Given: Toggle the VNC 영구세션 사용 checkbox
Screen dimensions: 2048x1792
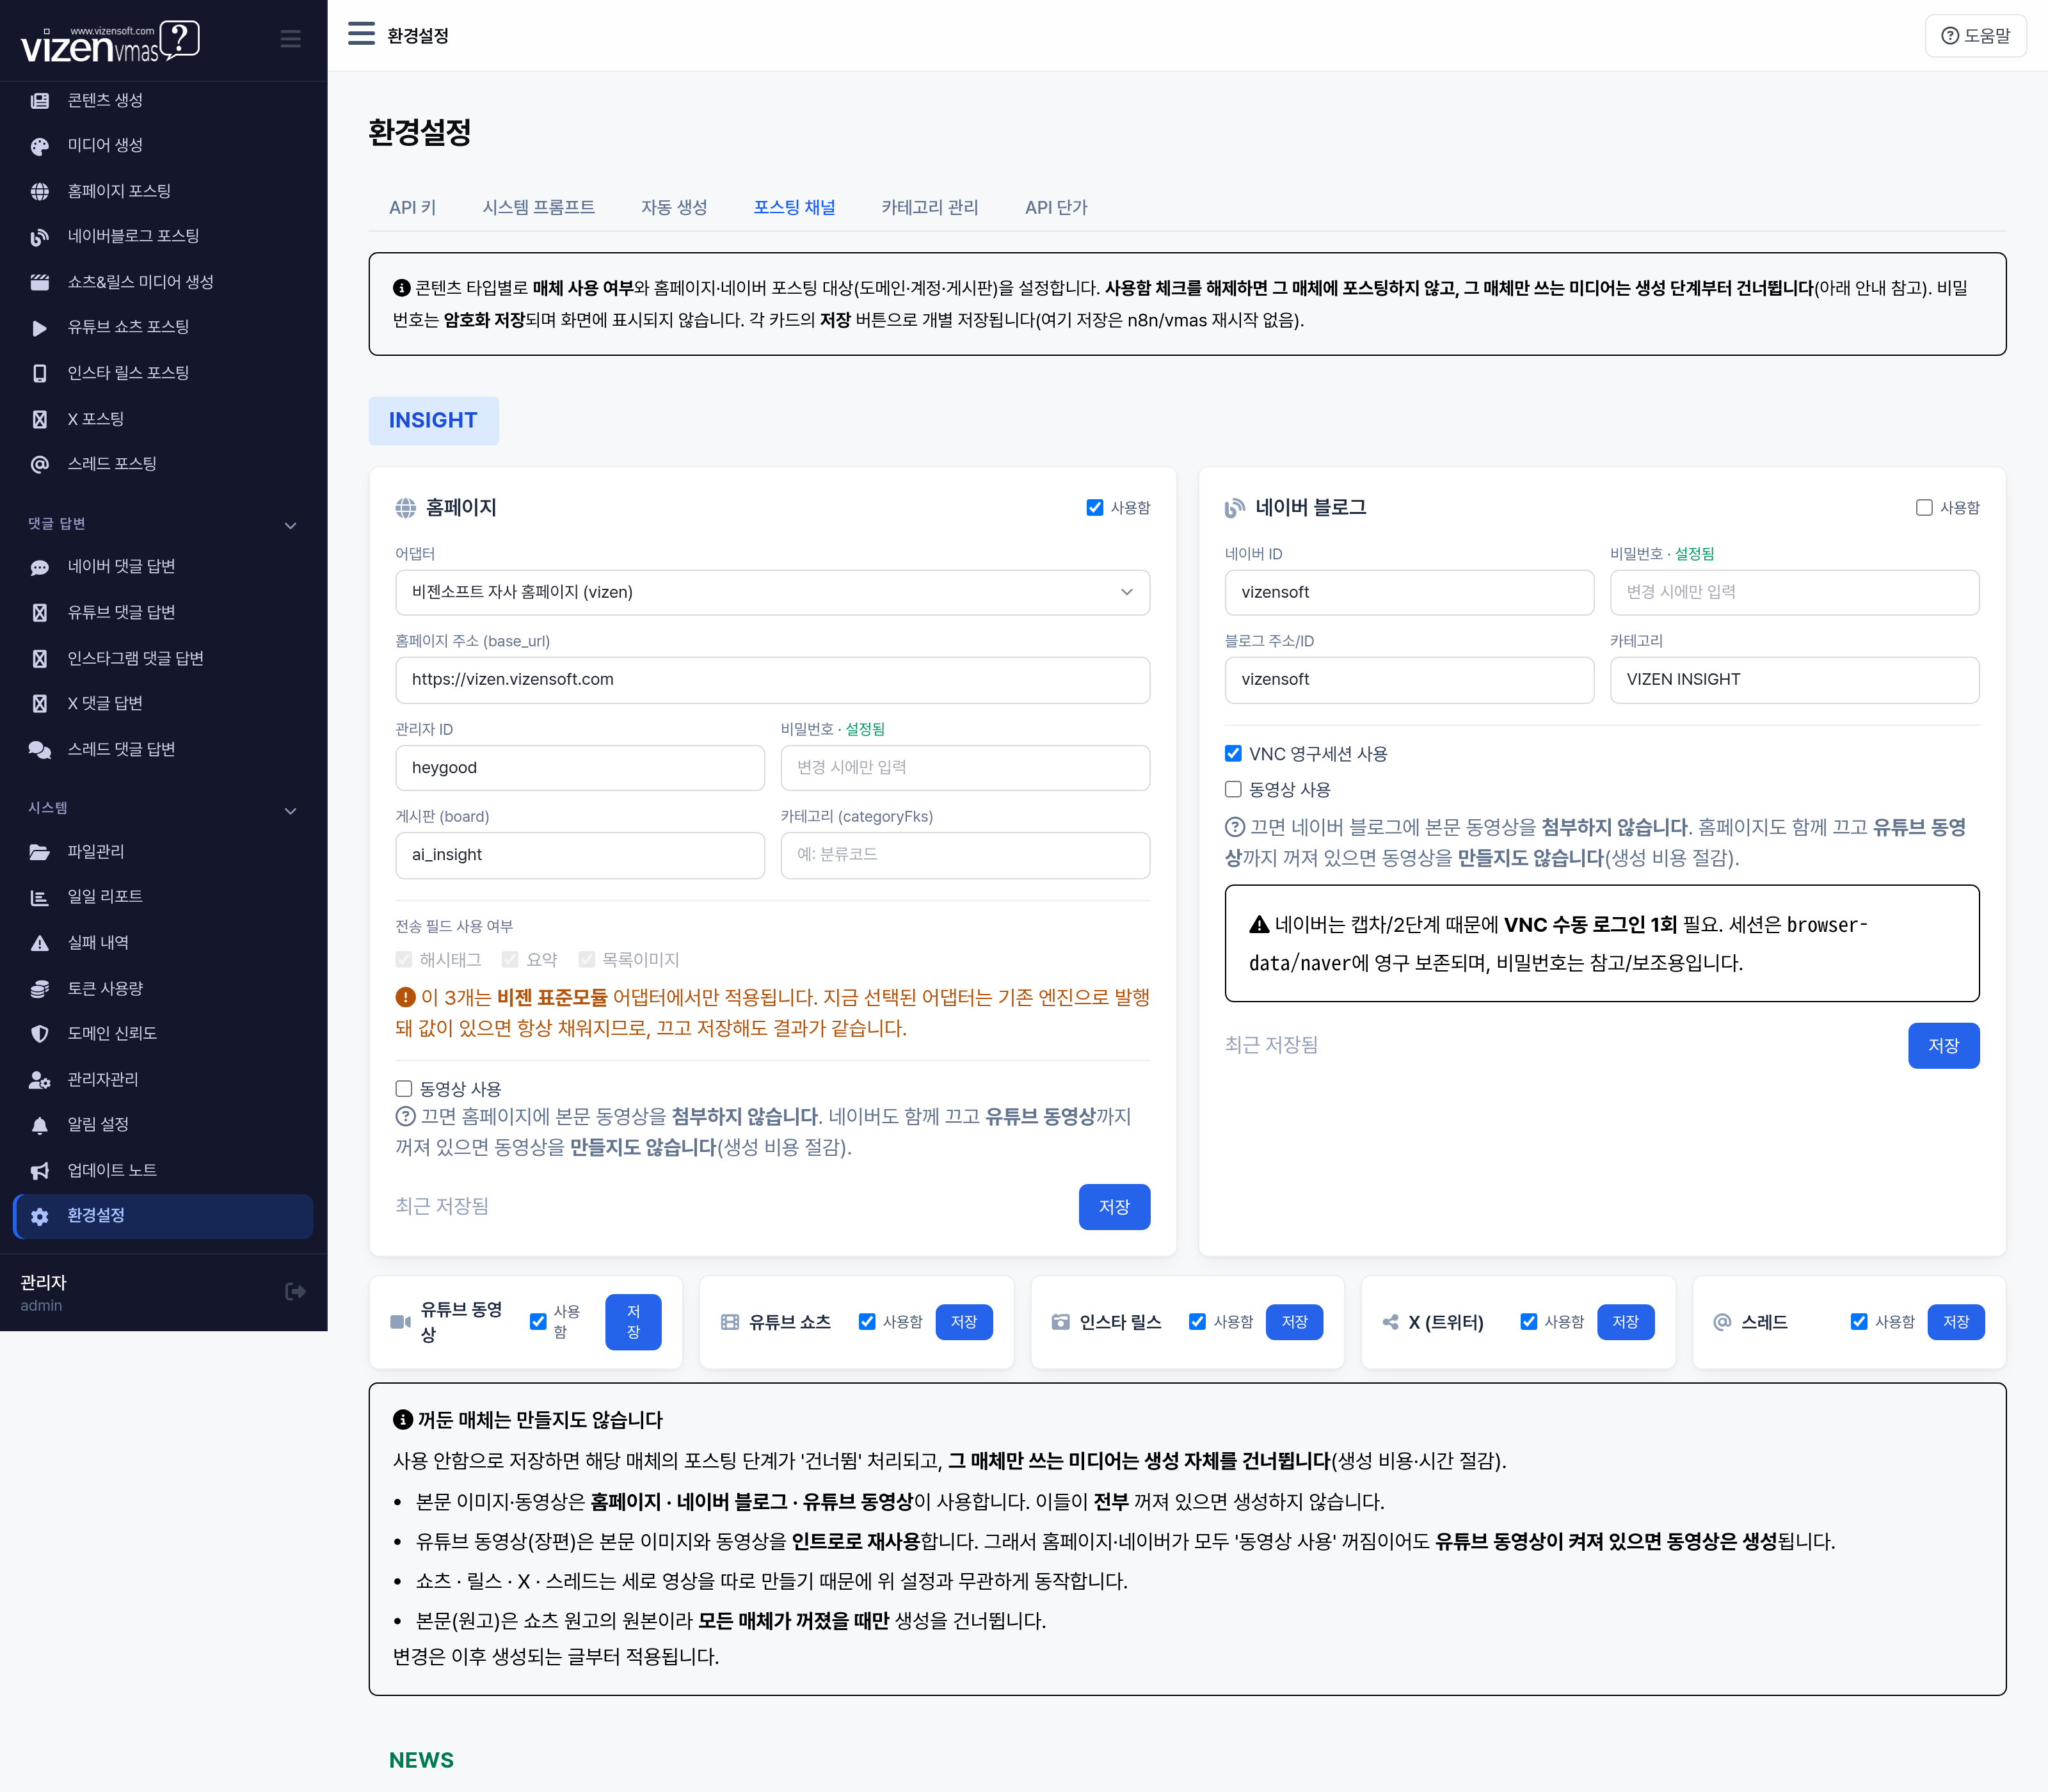Looking at the screenshot, I should point(1233,754).
